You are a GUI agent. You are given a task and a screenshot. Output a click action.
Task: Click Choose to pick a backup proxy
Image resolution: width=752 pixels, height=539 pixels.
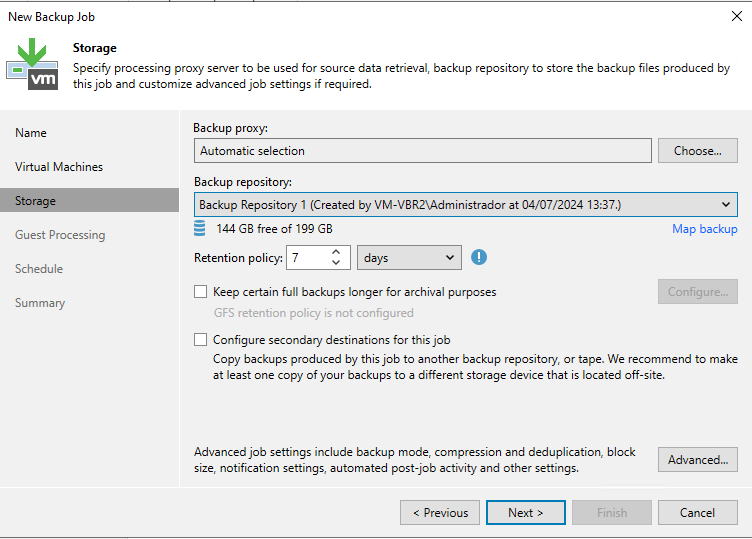click(x=697, y=151)
